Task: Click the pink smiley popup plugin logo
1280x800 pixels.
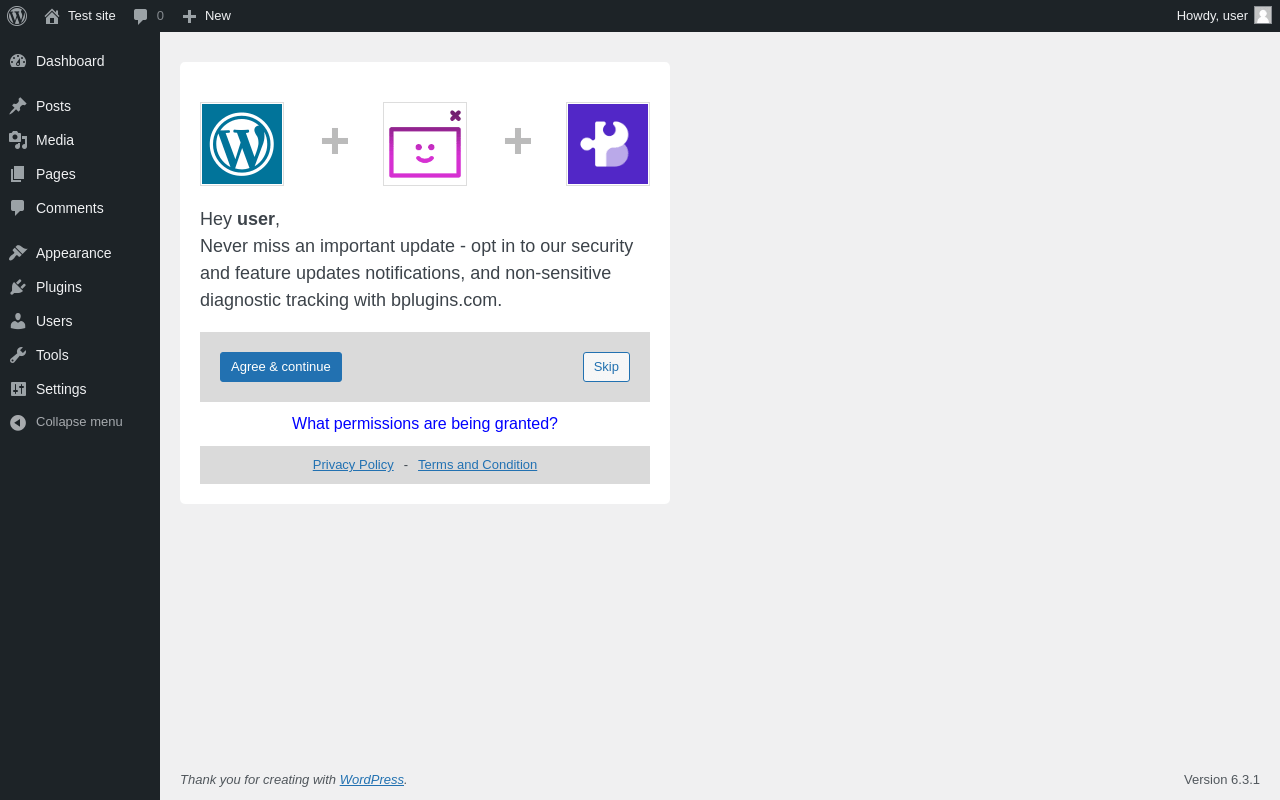Action: 425,144
